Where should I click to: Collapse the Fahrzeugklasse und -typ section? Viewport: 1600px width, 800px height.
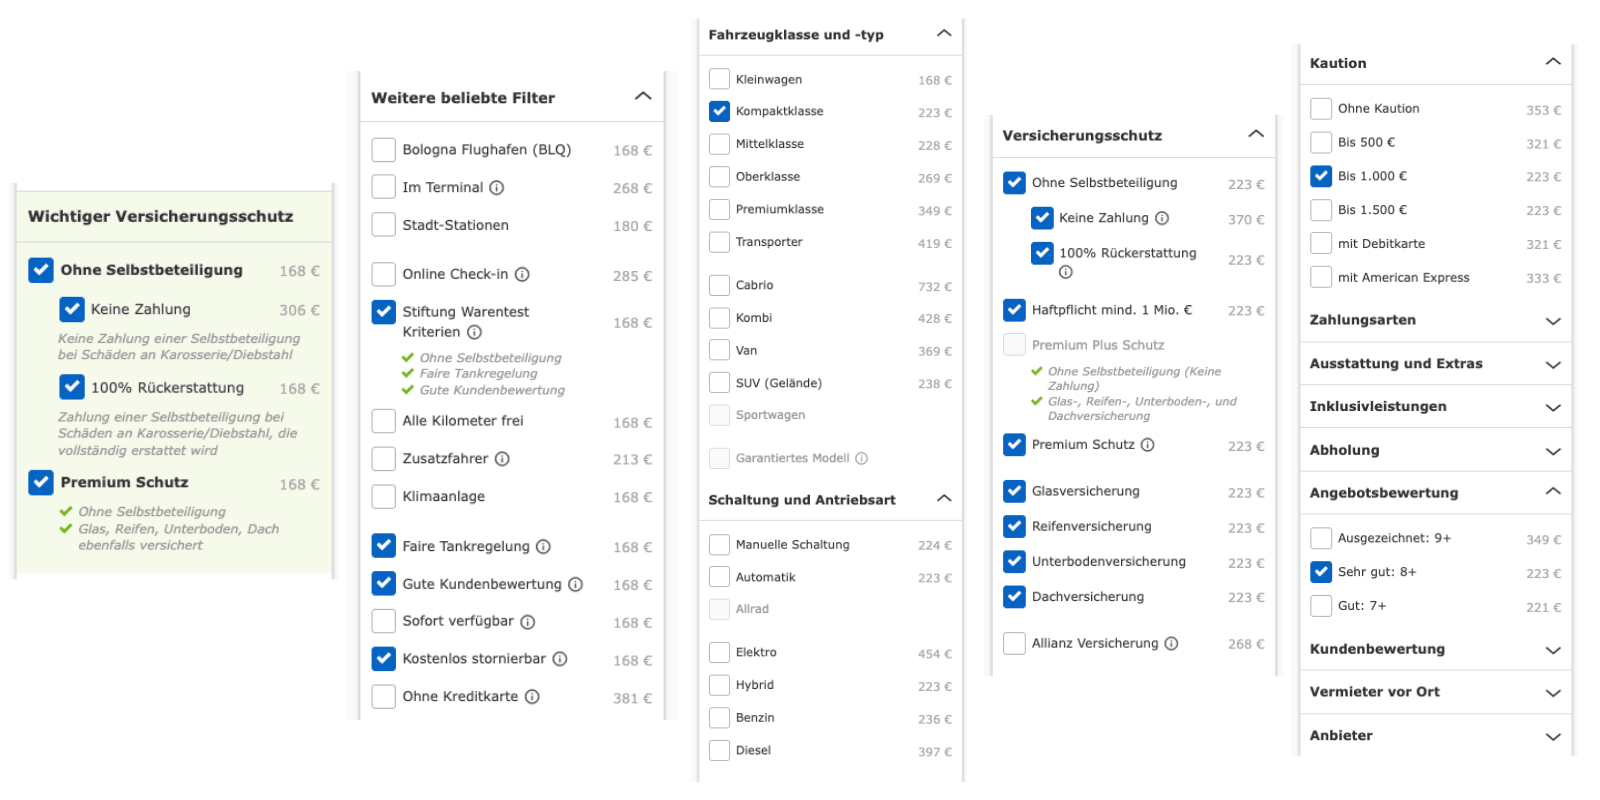pyautogui.click(x=943, y=34)
